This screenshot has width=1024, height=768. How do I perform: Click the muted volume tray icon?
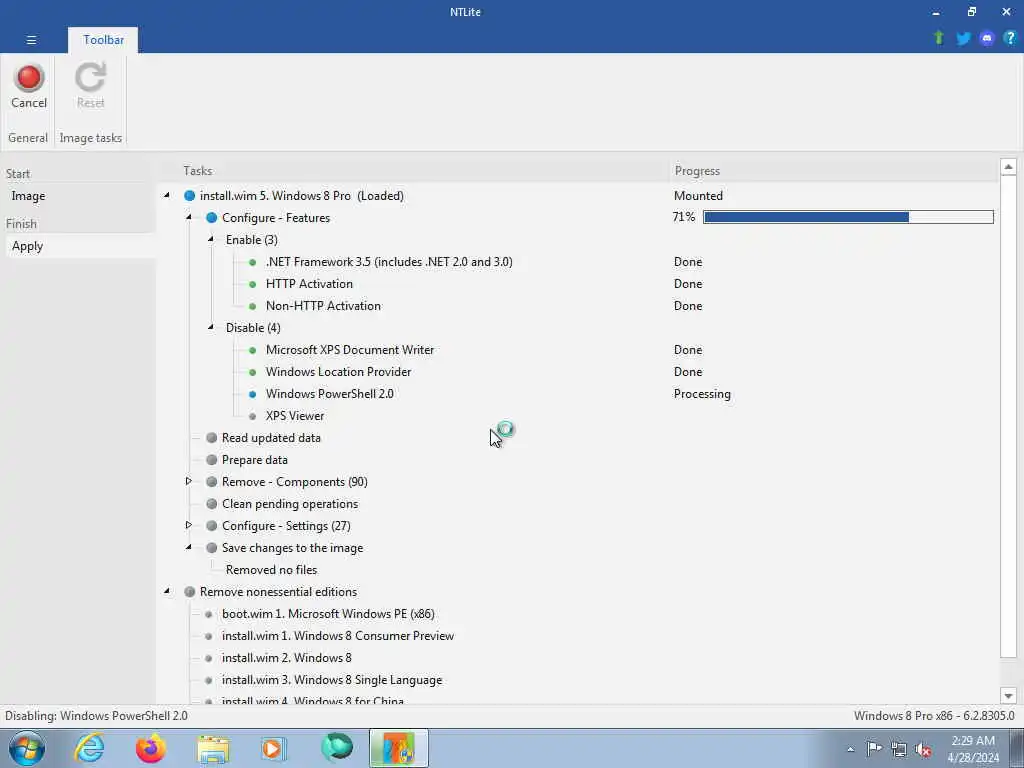[x=923, y=749]
